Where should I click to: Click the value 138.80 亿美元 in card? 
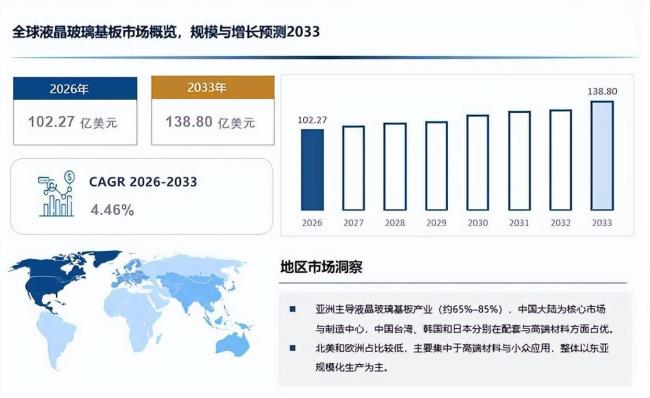[210, 122]
